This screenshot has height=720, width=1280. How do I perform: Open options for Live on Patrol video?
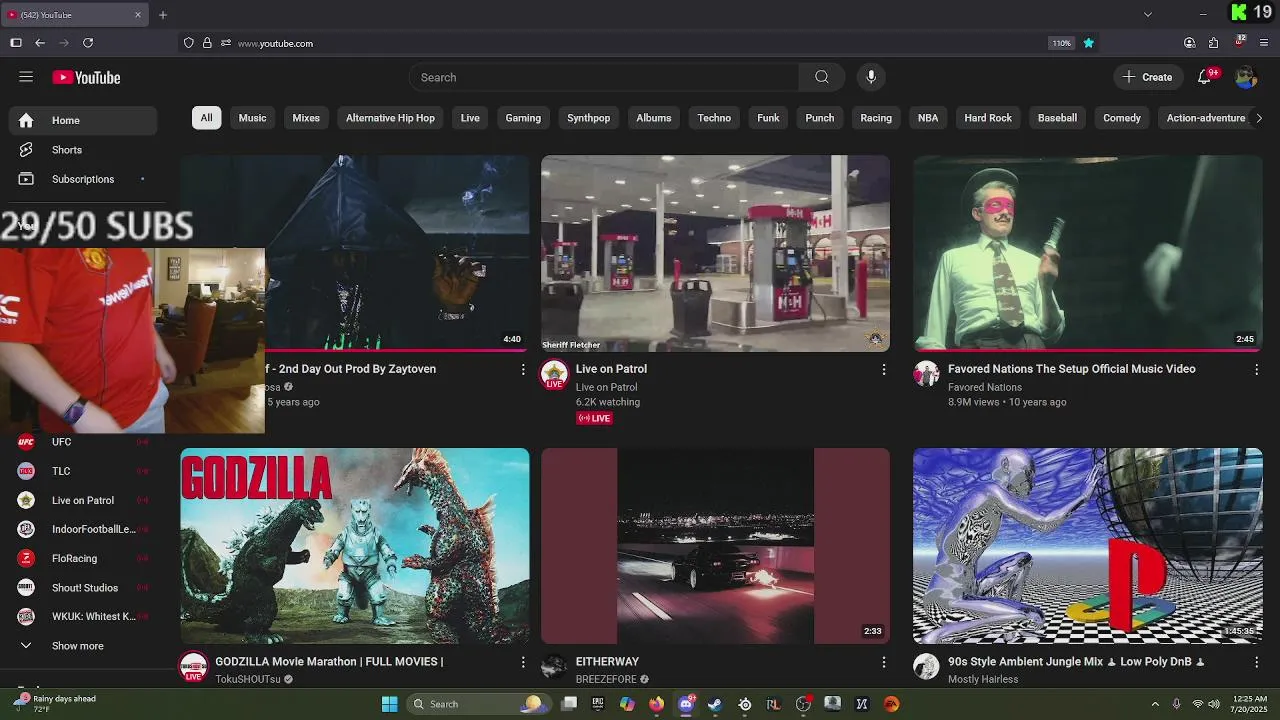tap(883, 370)
